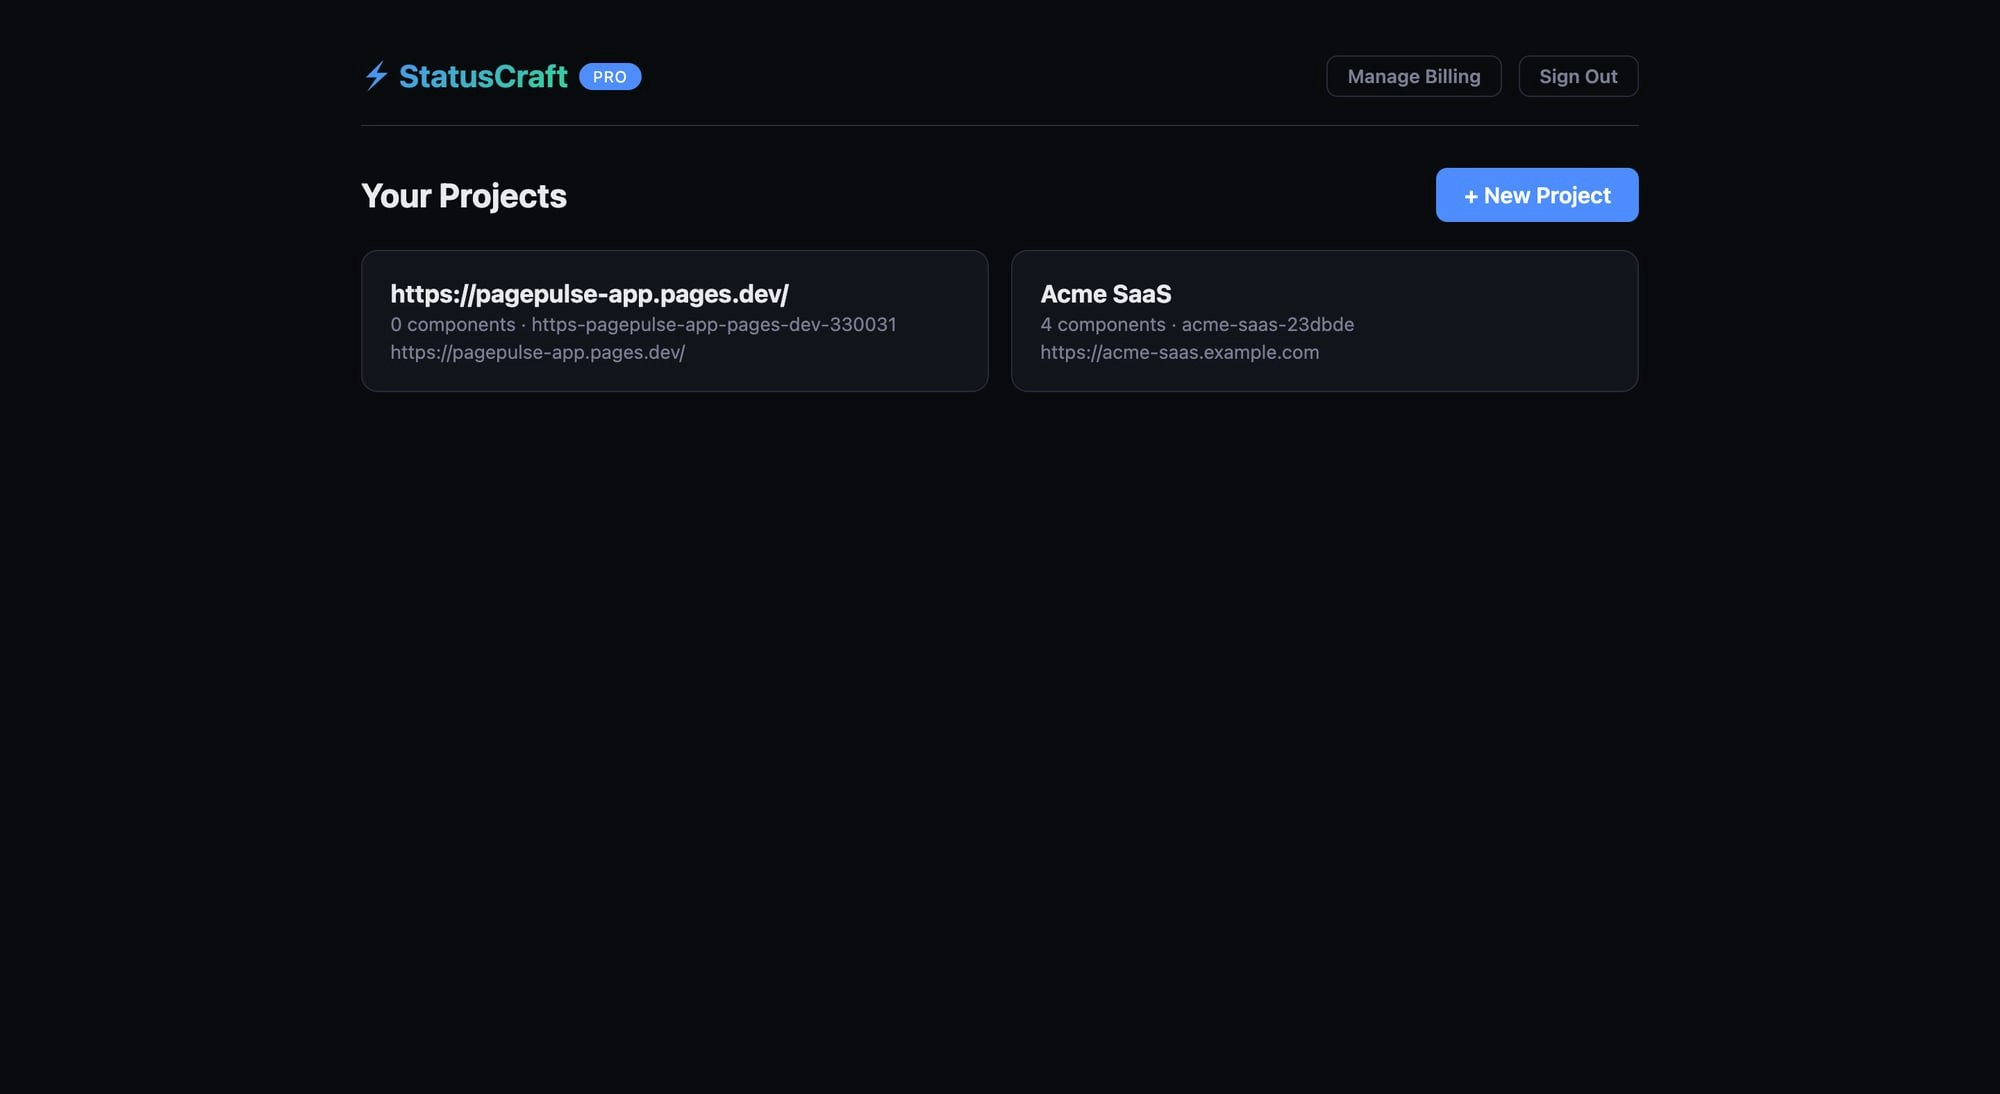Image resolution: width=2000 pixels, height=1094 pixels.
Task: Click the plus icon inside New Project button
Action: 1470,195
